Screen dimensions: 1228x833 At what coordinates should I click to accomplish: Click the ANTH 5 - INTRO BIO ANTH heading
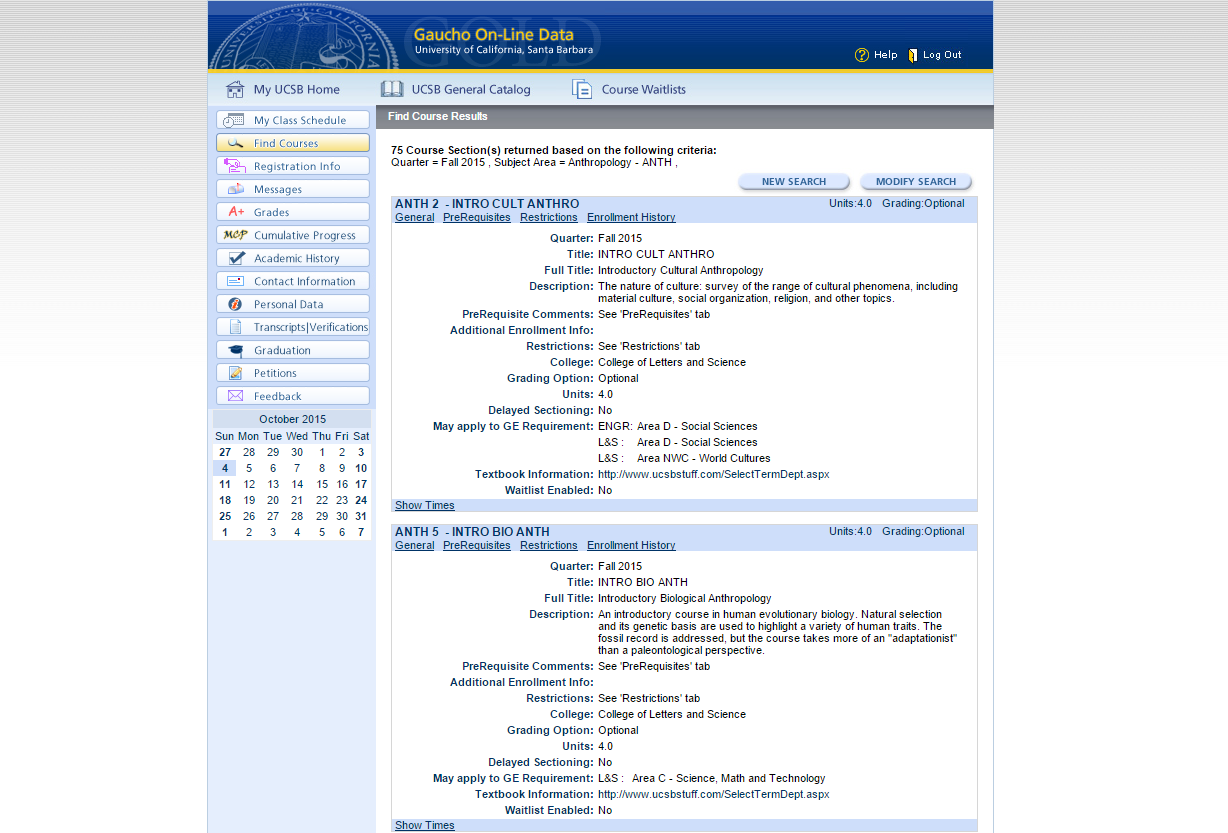click(472, 532)
